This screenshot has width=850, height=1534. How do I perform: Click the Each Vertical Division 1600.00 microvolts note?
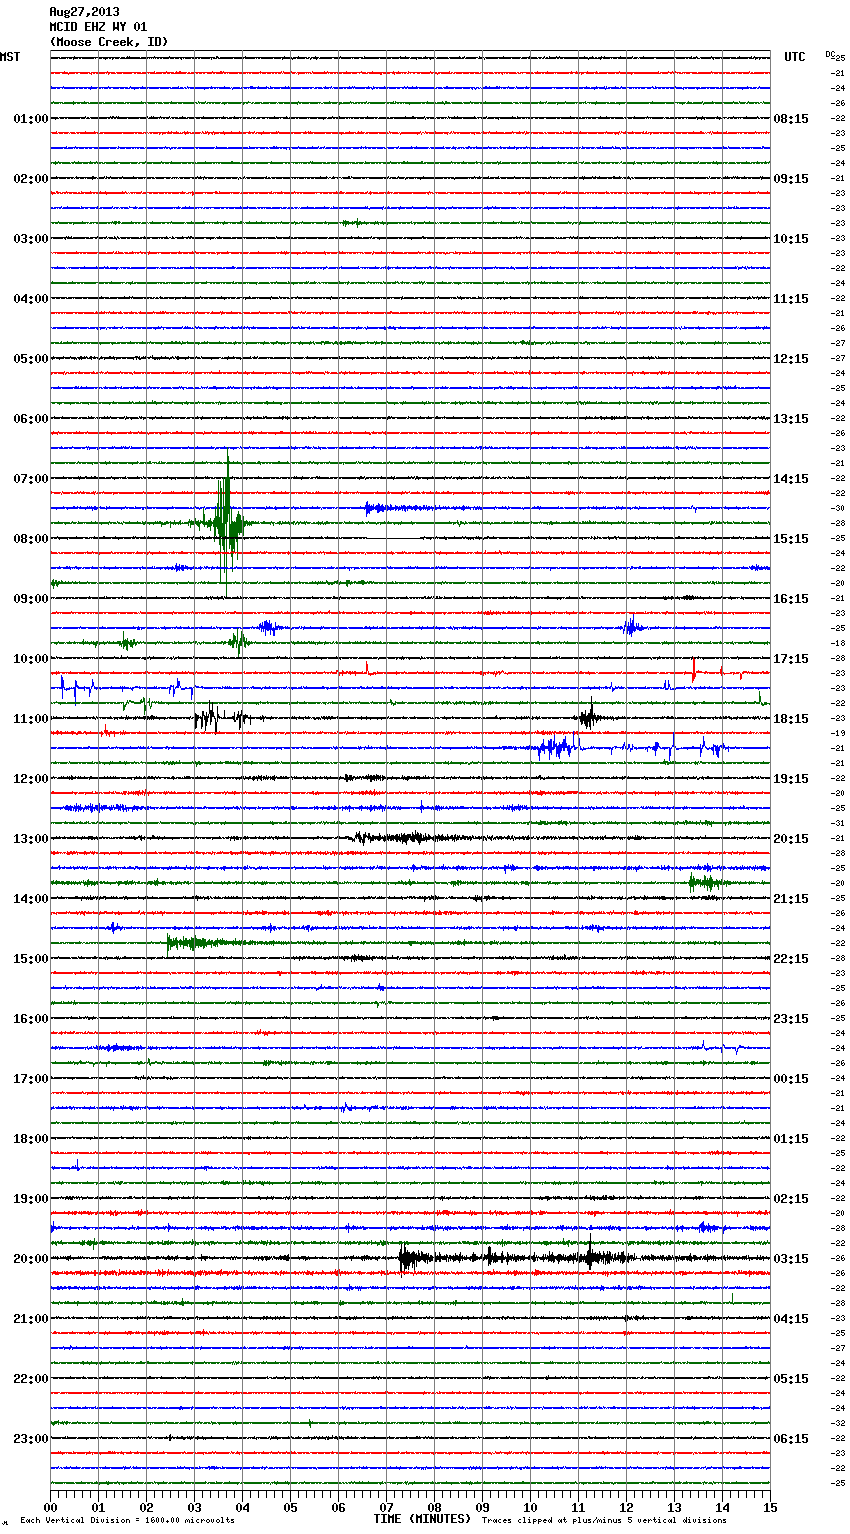click(127, 1520)
